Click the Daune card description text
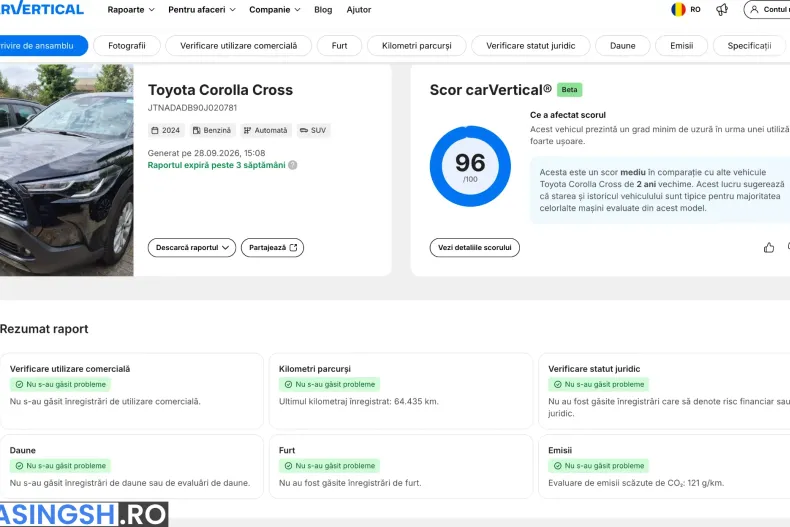The height and width of the screenshot is (527, 790). point(130,483)
